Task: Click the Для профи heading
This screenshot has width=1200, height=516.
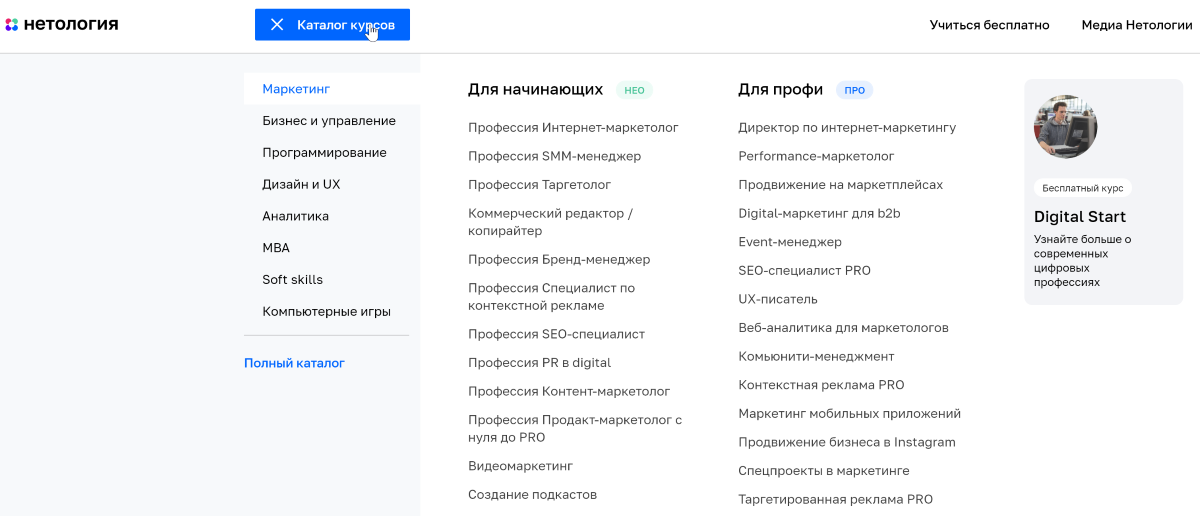Action: click(780, 89)
